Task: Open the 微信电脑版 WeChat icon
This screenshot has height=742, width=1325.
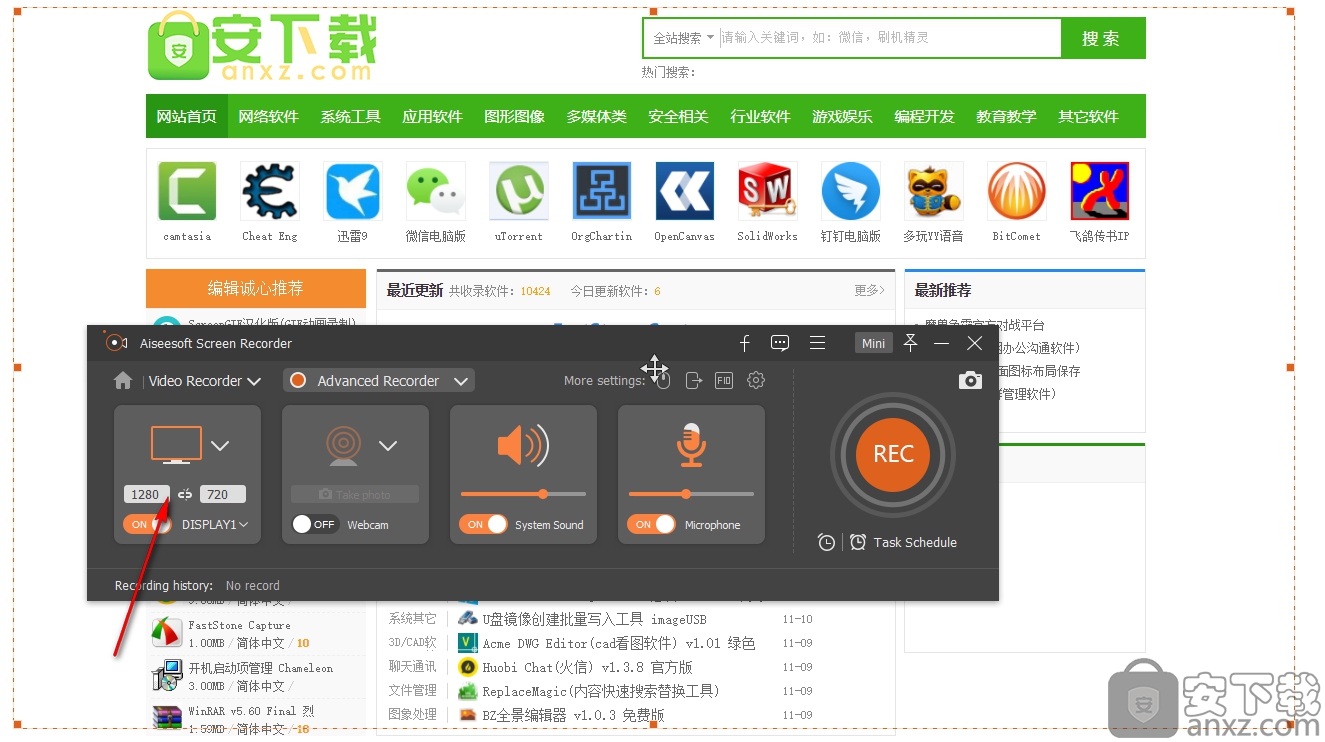Action: click(436, 191)
